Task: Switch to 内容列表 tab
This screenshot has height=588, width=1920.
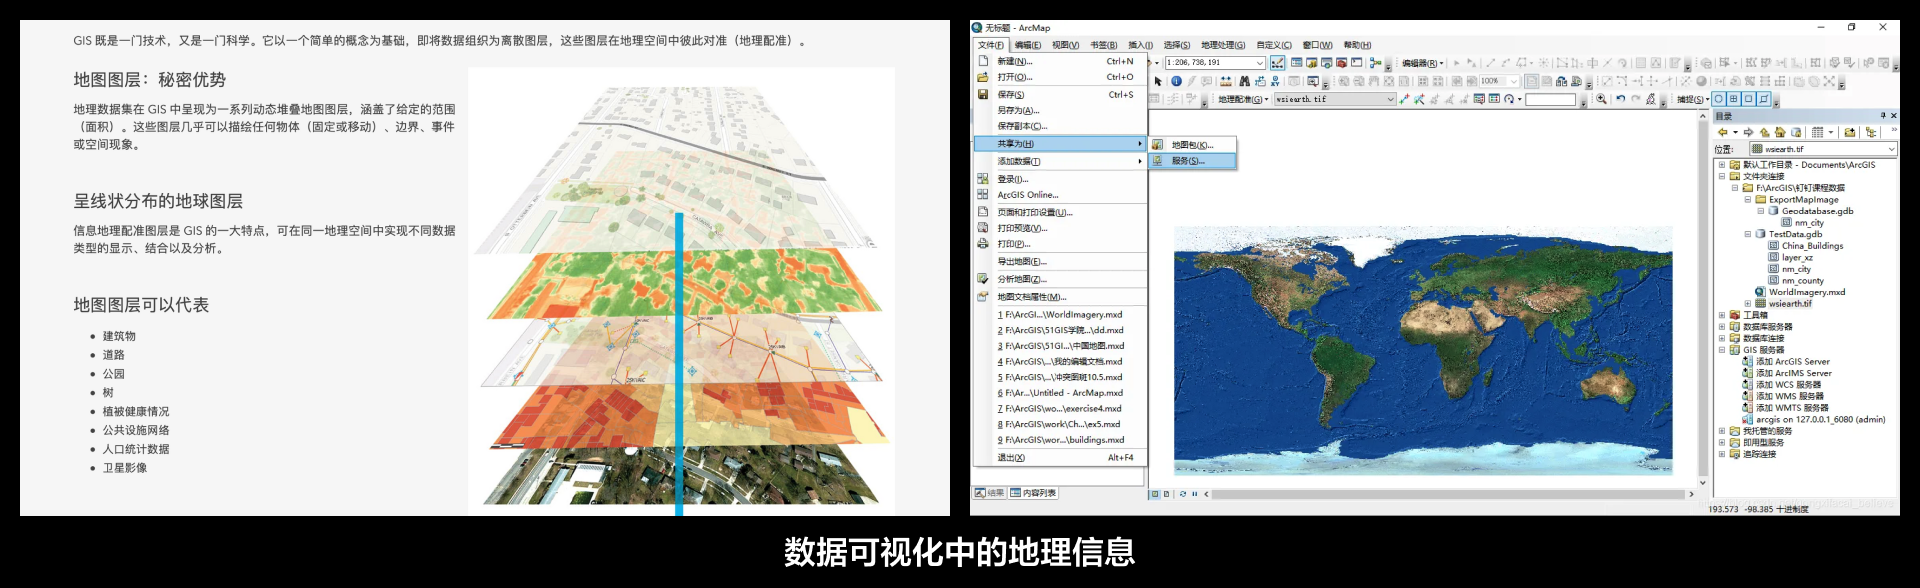Action: click(1033, 493)
